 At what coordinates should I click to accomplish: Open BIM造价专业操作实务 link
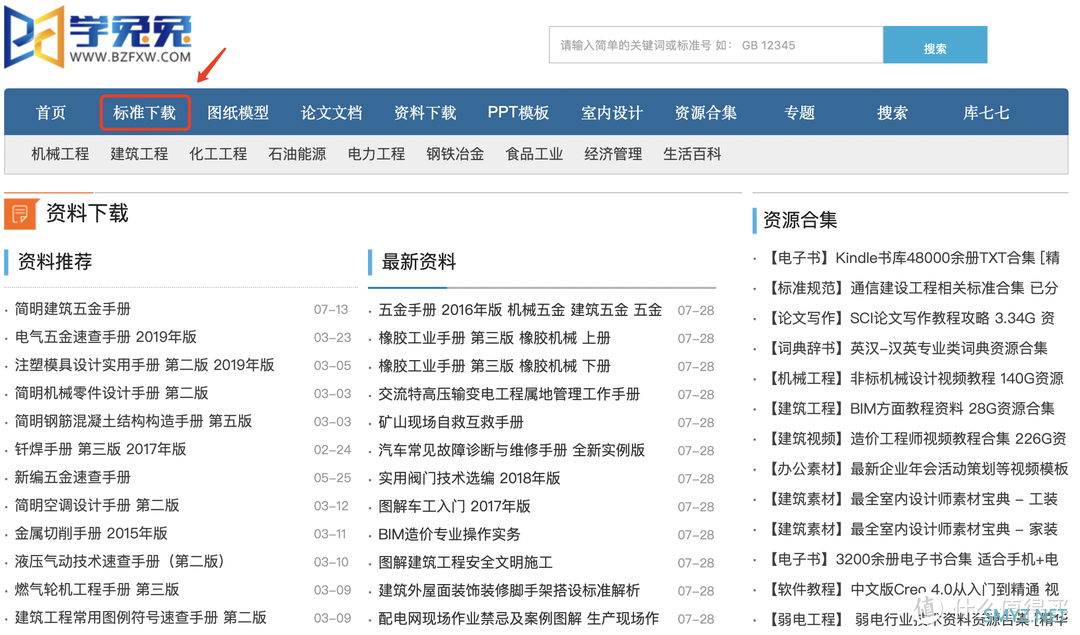(449, 534)
